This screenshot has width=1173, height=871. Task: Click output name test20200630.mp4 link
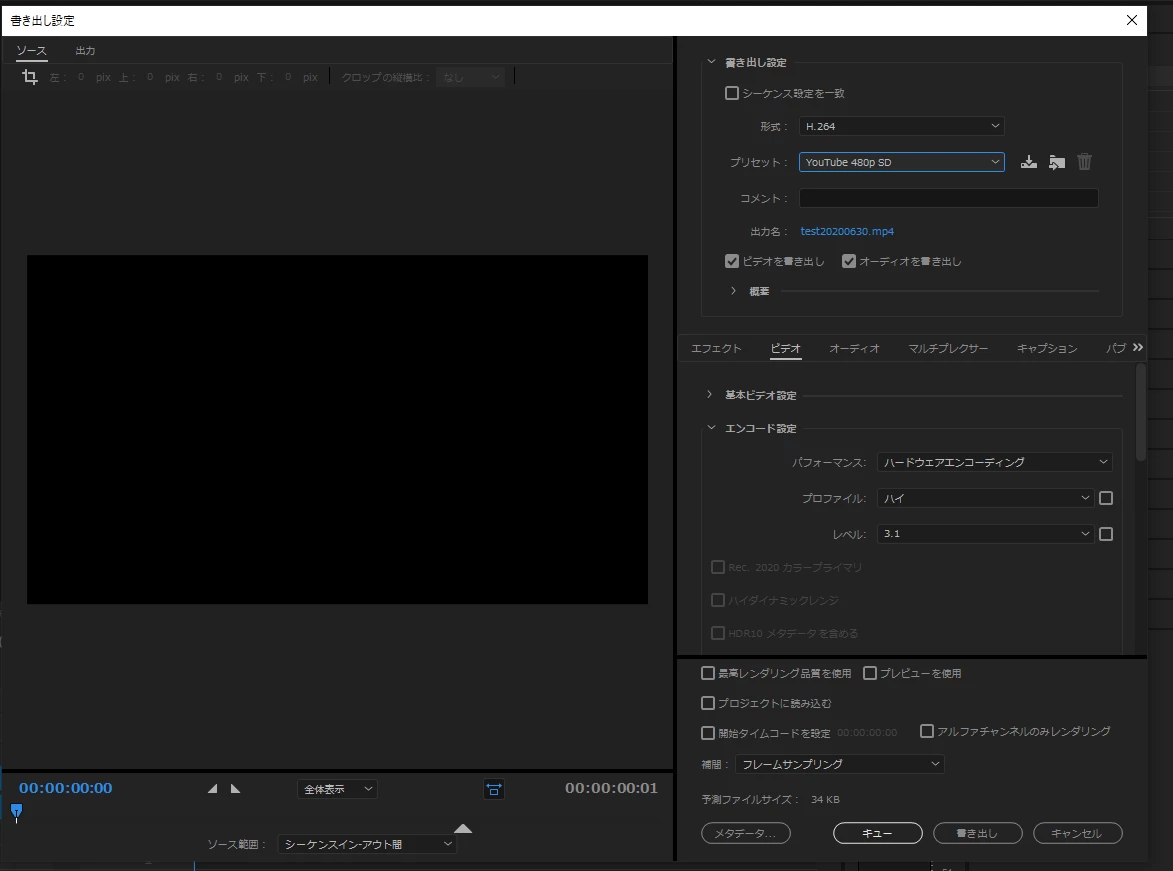click(847, 231)
